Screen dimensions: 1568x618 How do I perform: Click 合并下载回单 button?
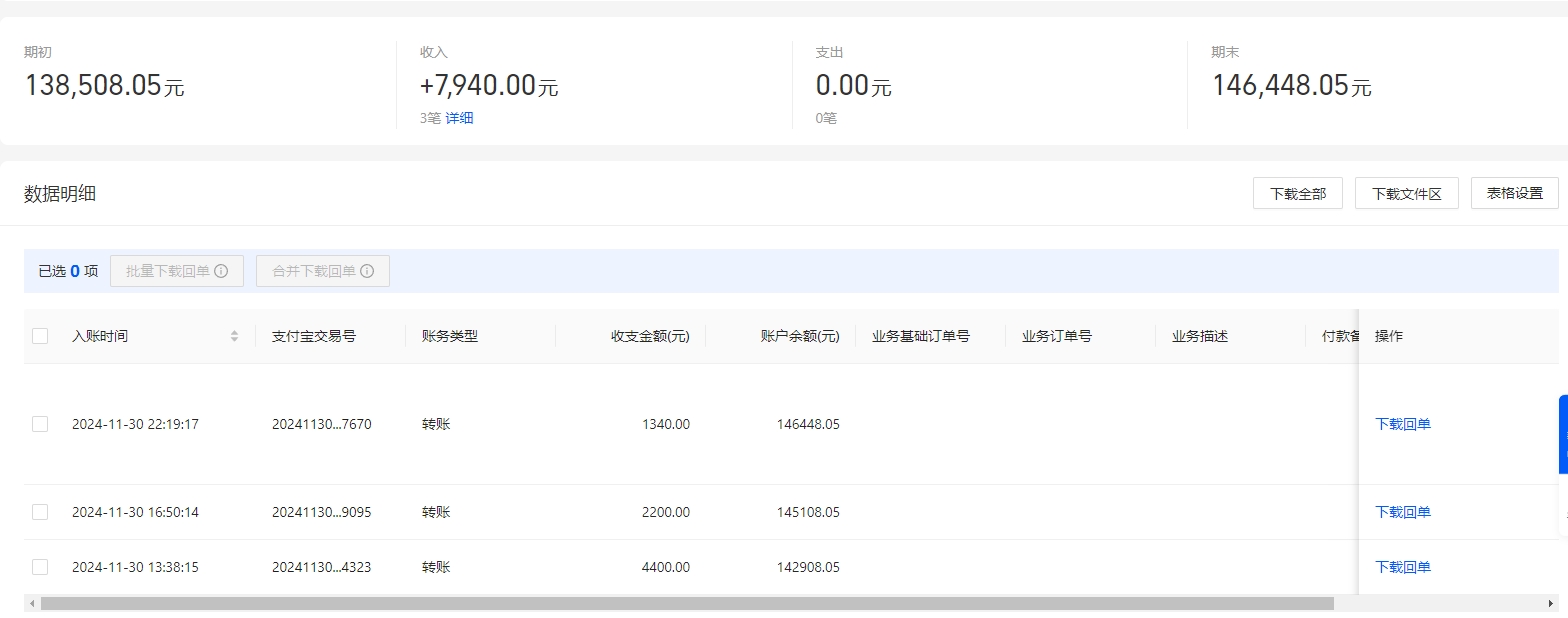point(323,271)
